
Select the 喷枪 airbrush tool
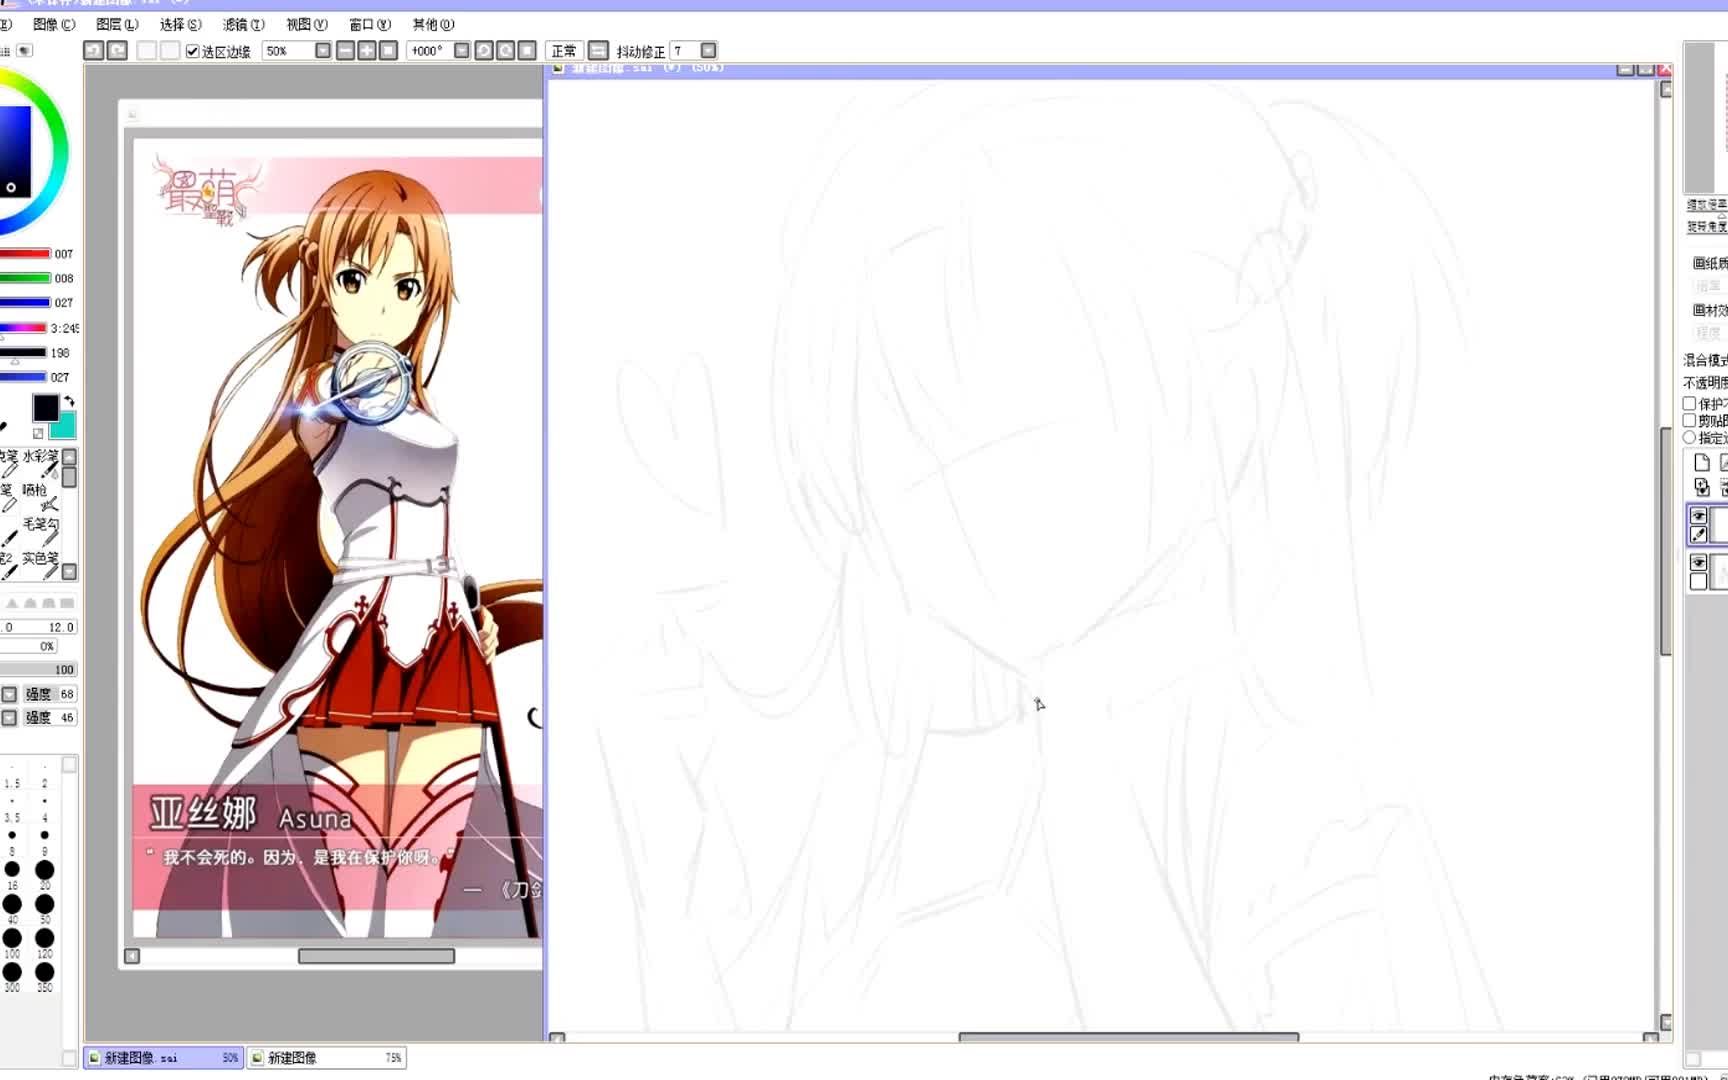[42, 498]
